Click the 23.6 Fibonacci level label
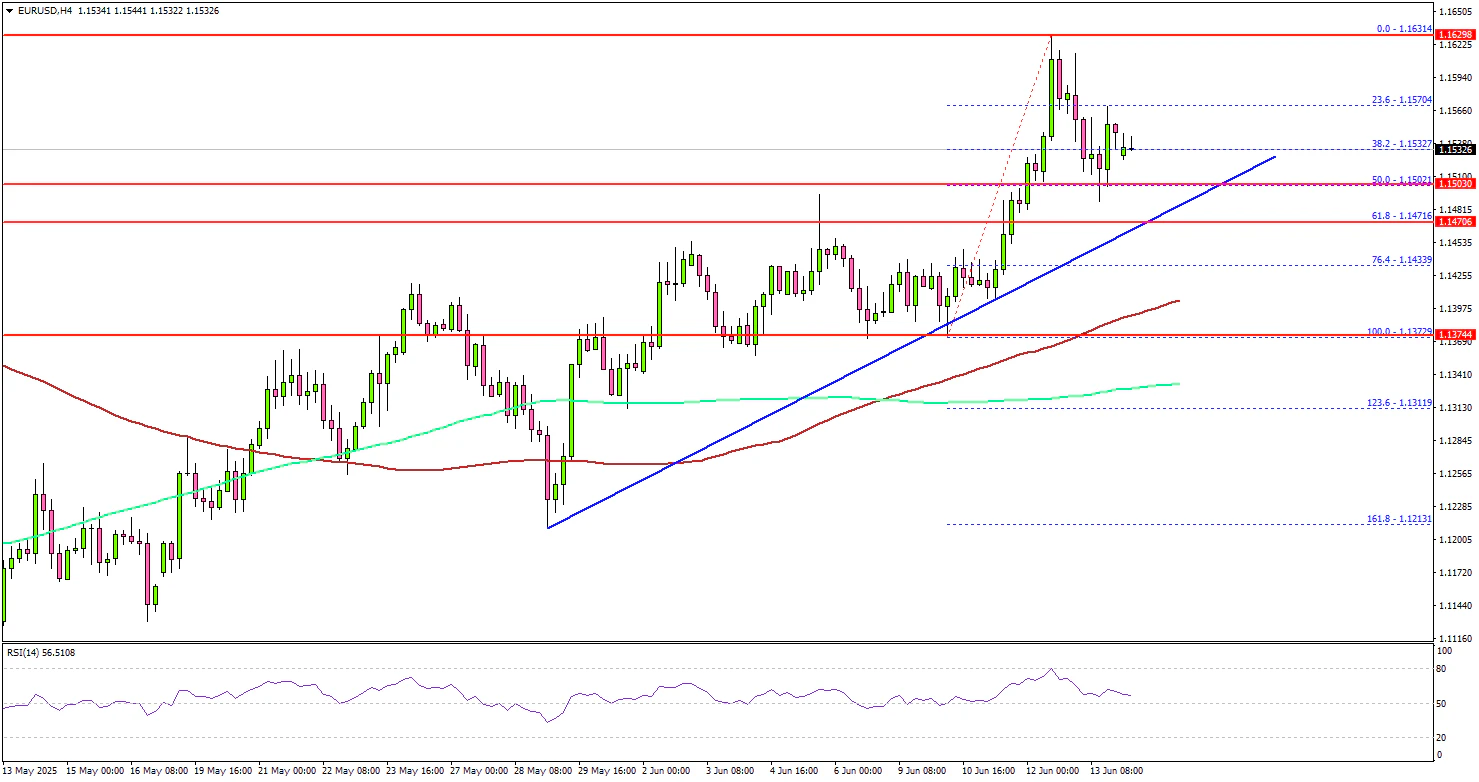Screen dimensions: 1479x782 click(x=1400, y=100)
